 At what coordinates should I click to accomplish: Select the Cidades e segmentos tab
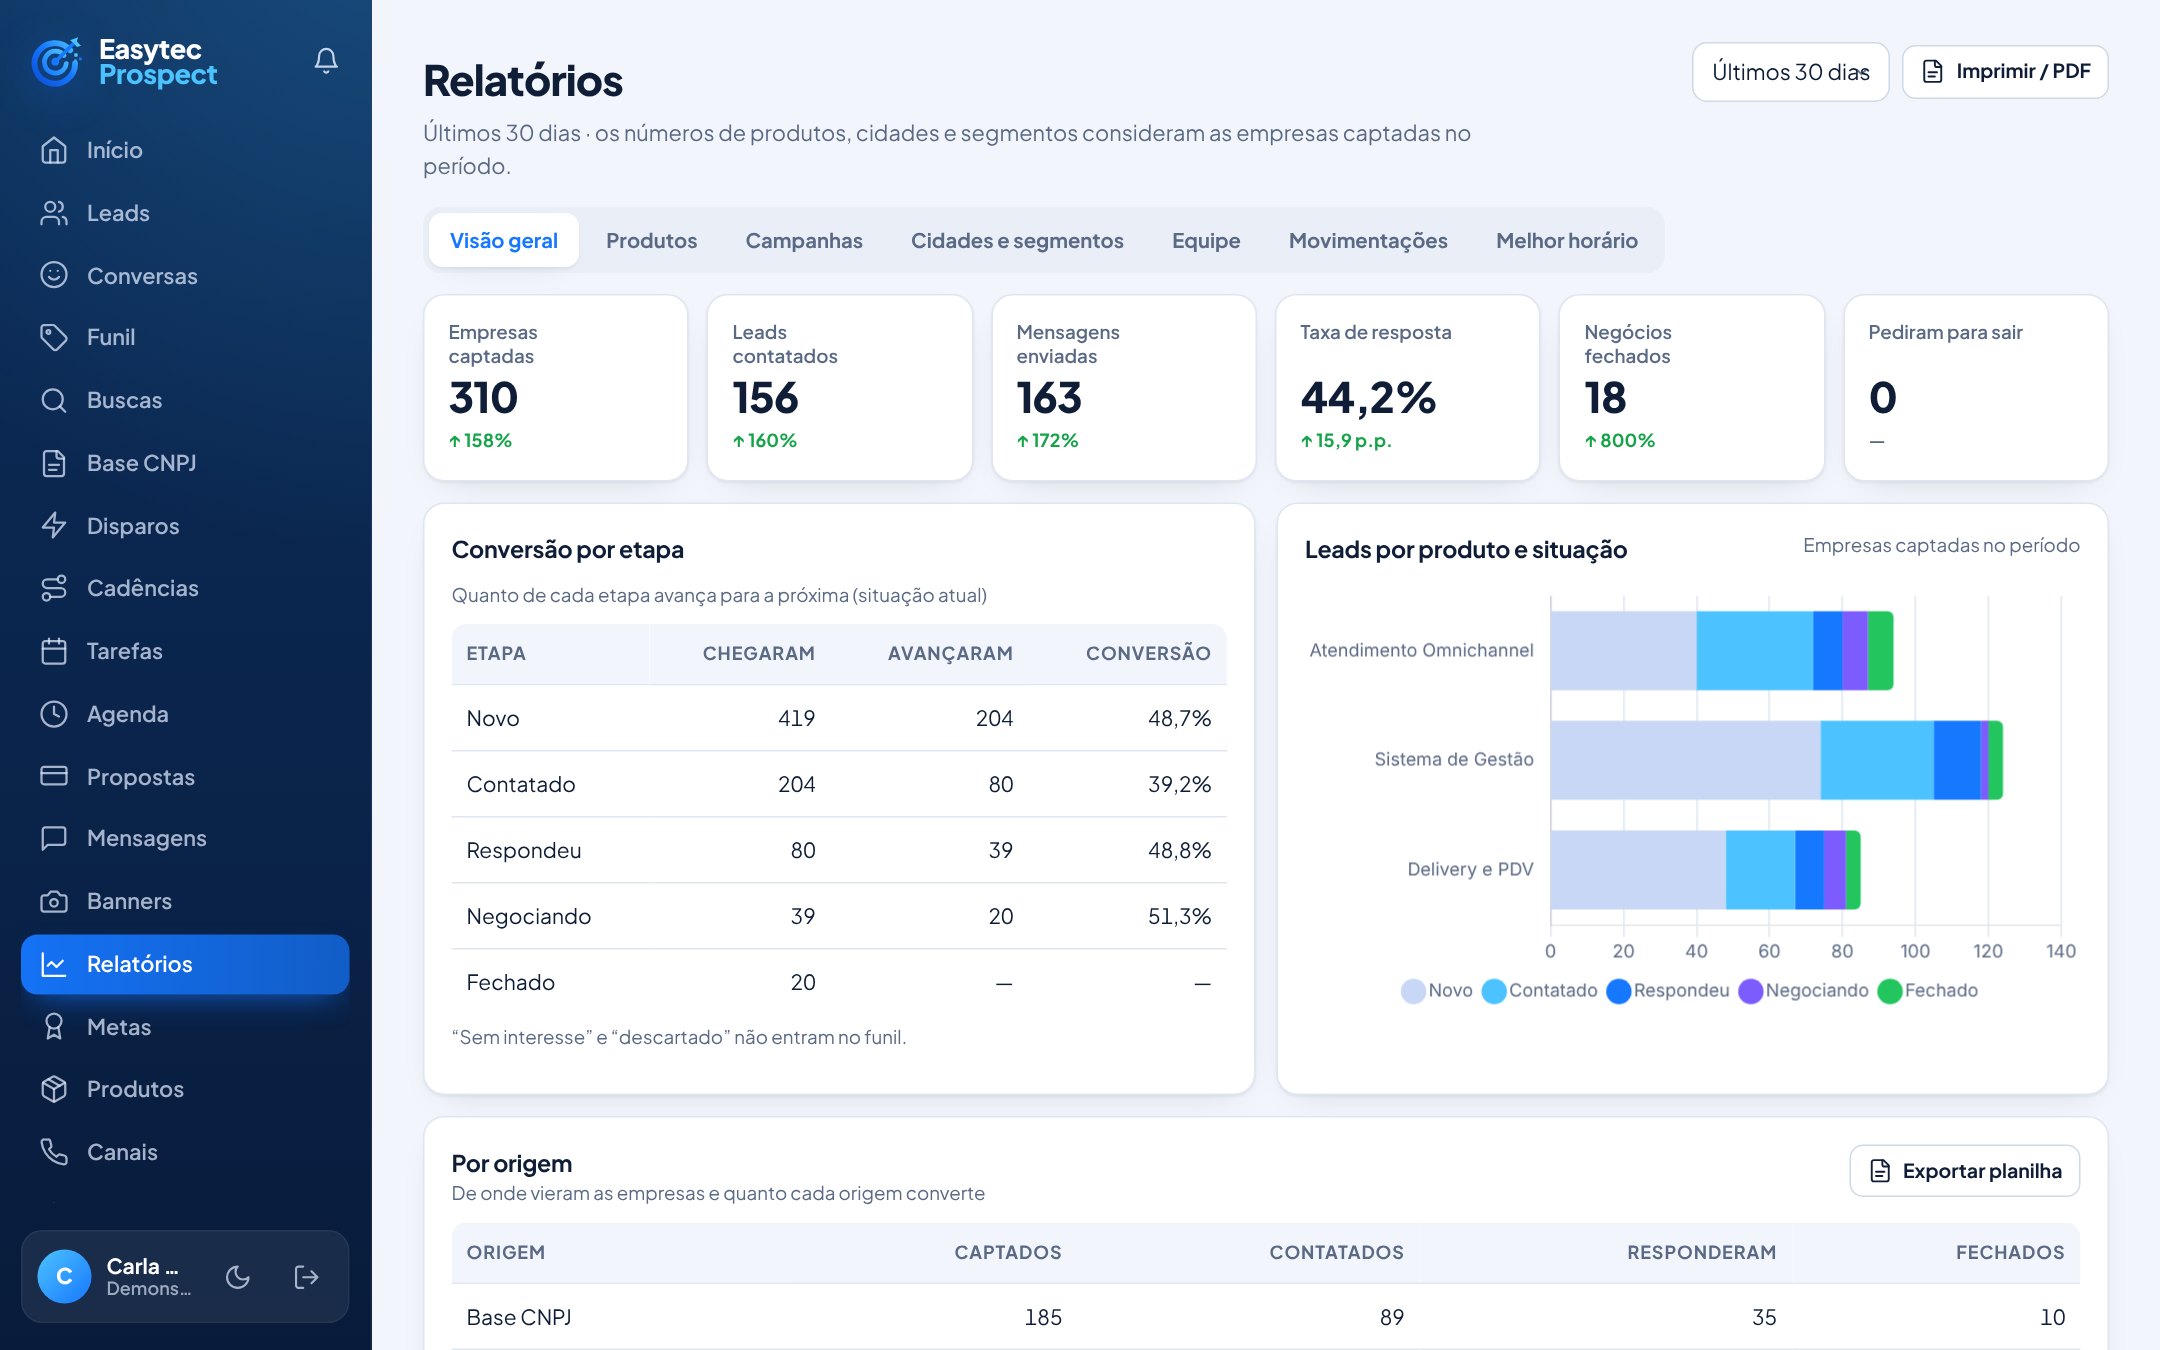(x=1017, y=241)
